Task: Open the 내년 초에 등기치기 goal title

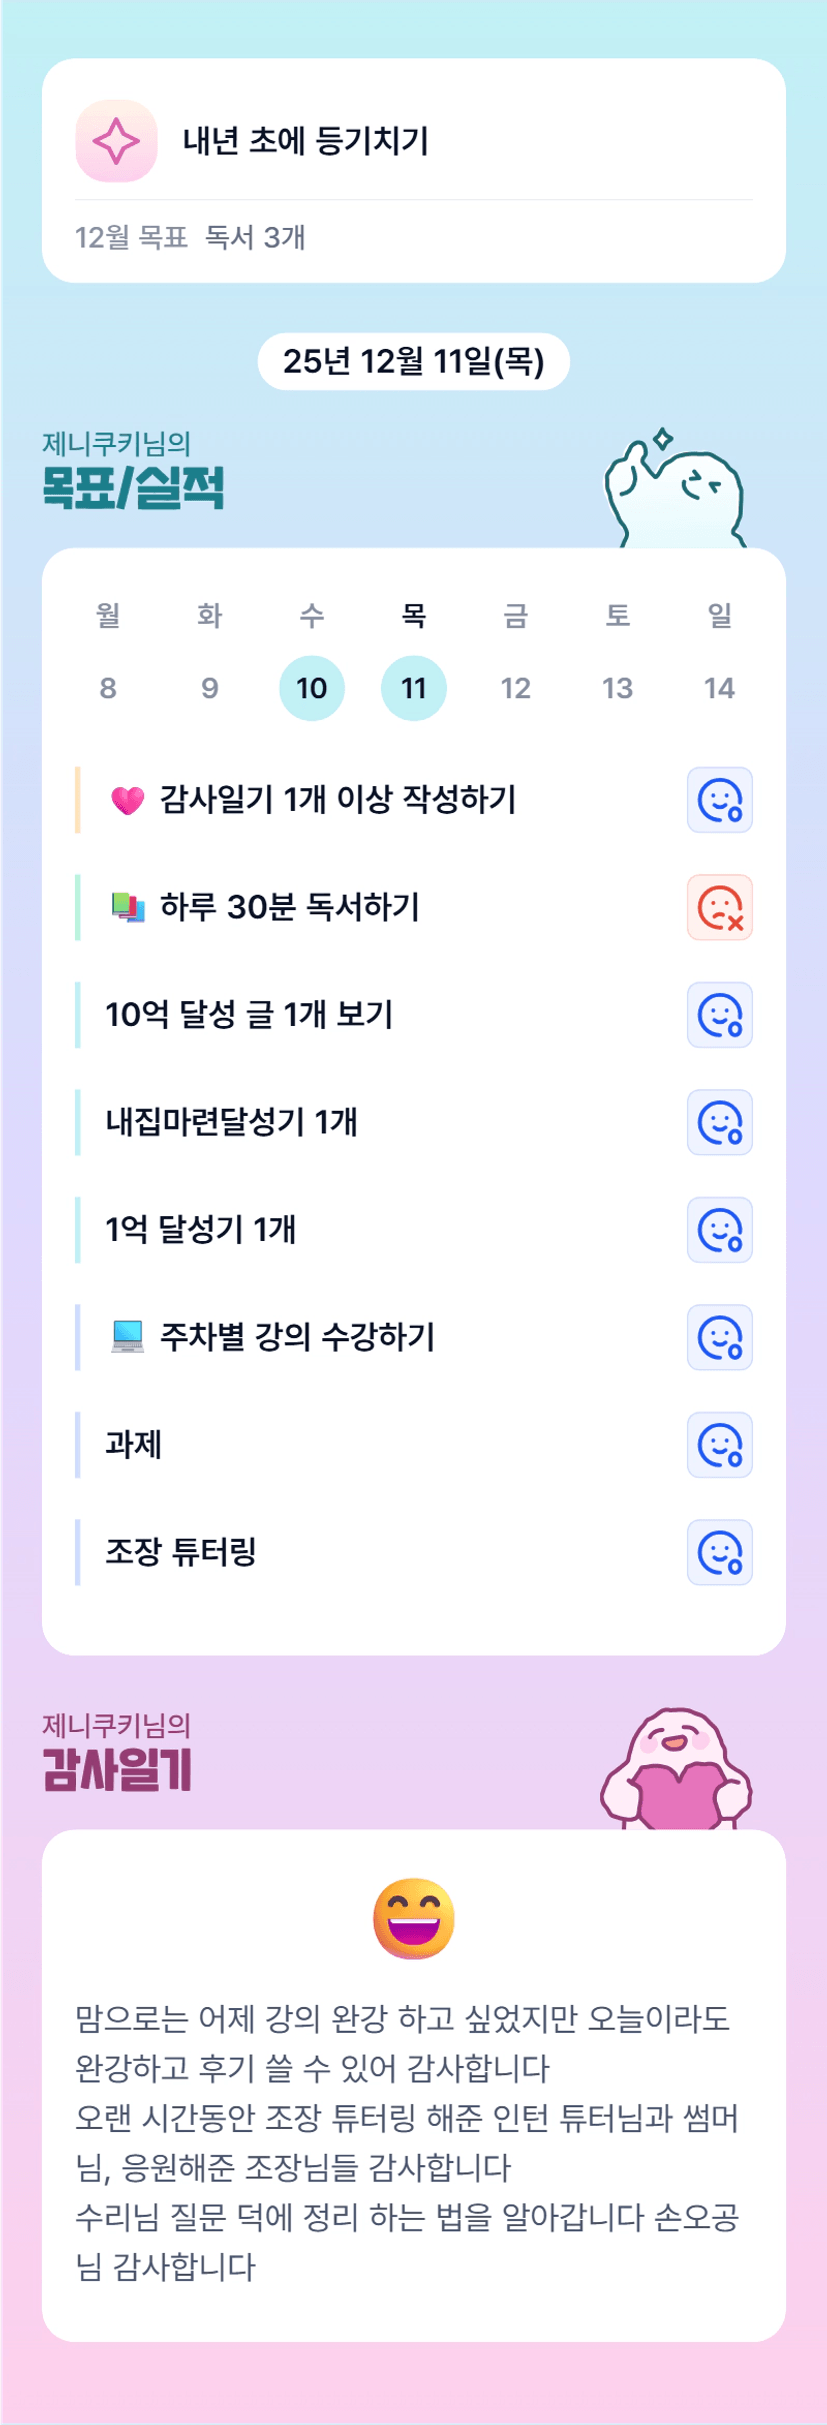Action: pos(306,141)
